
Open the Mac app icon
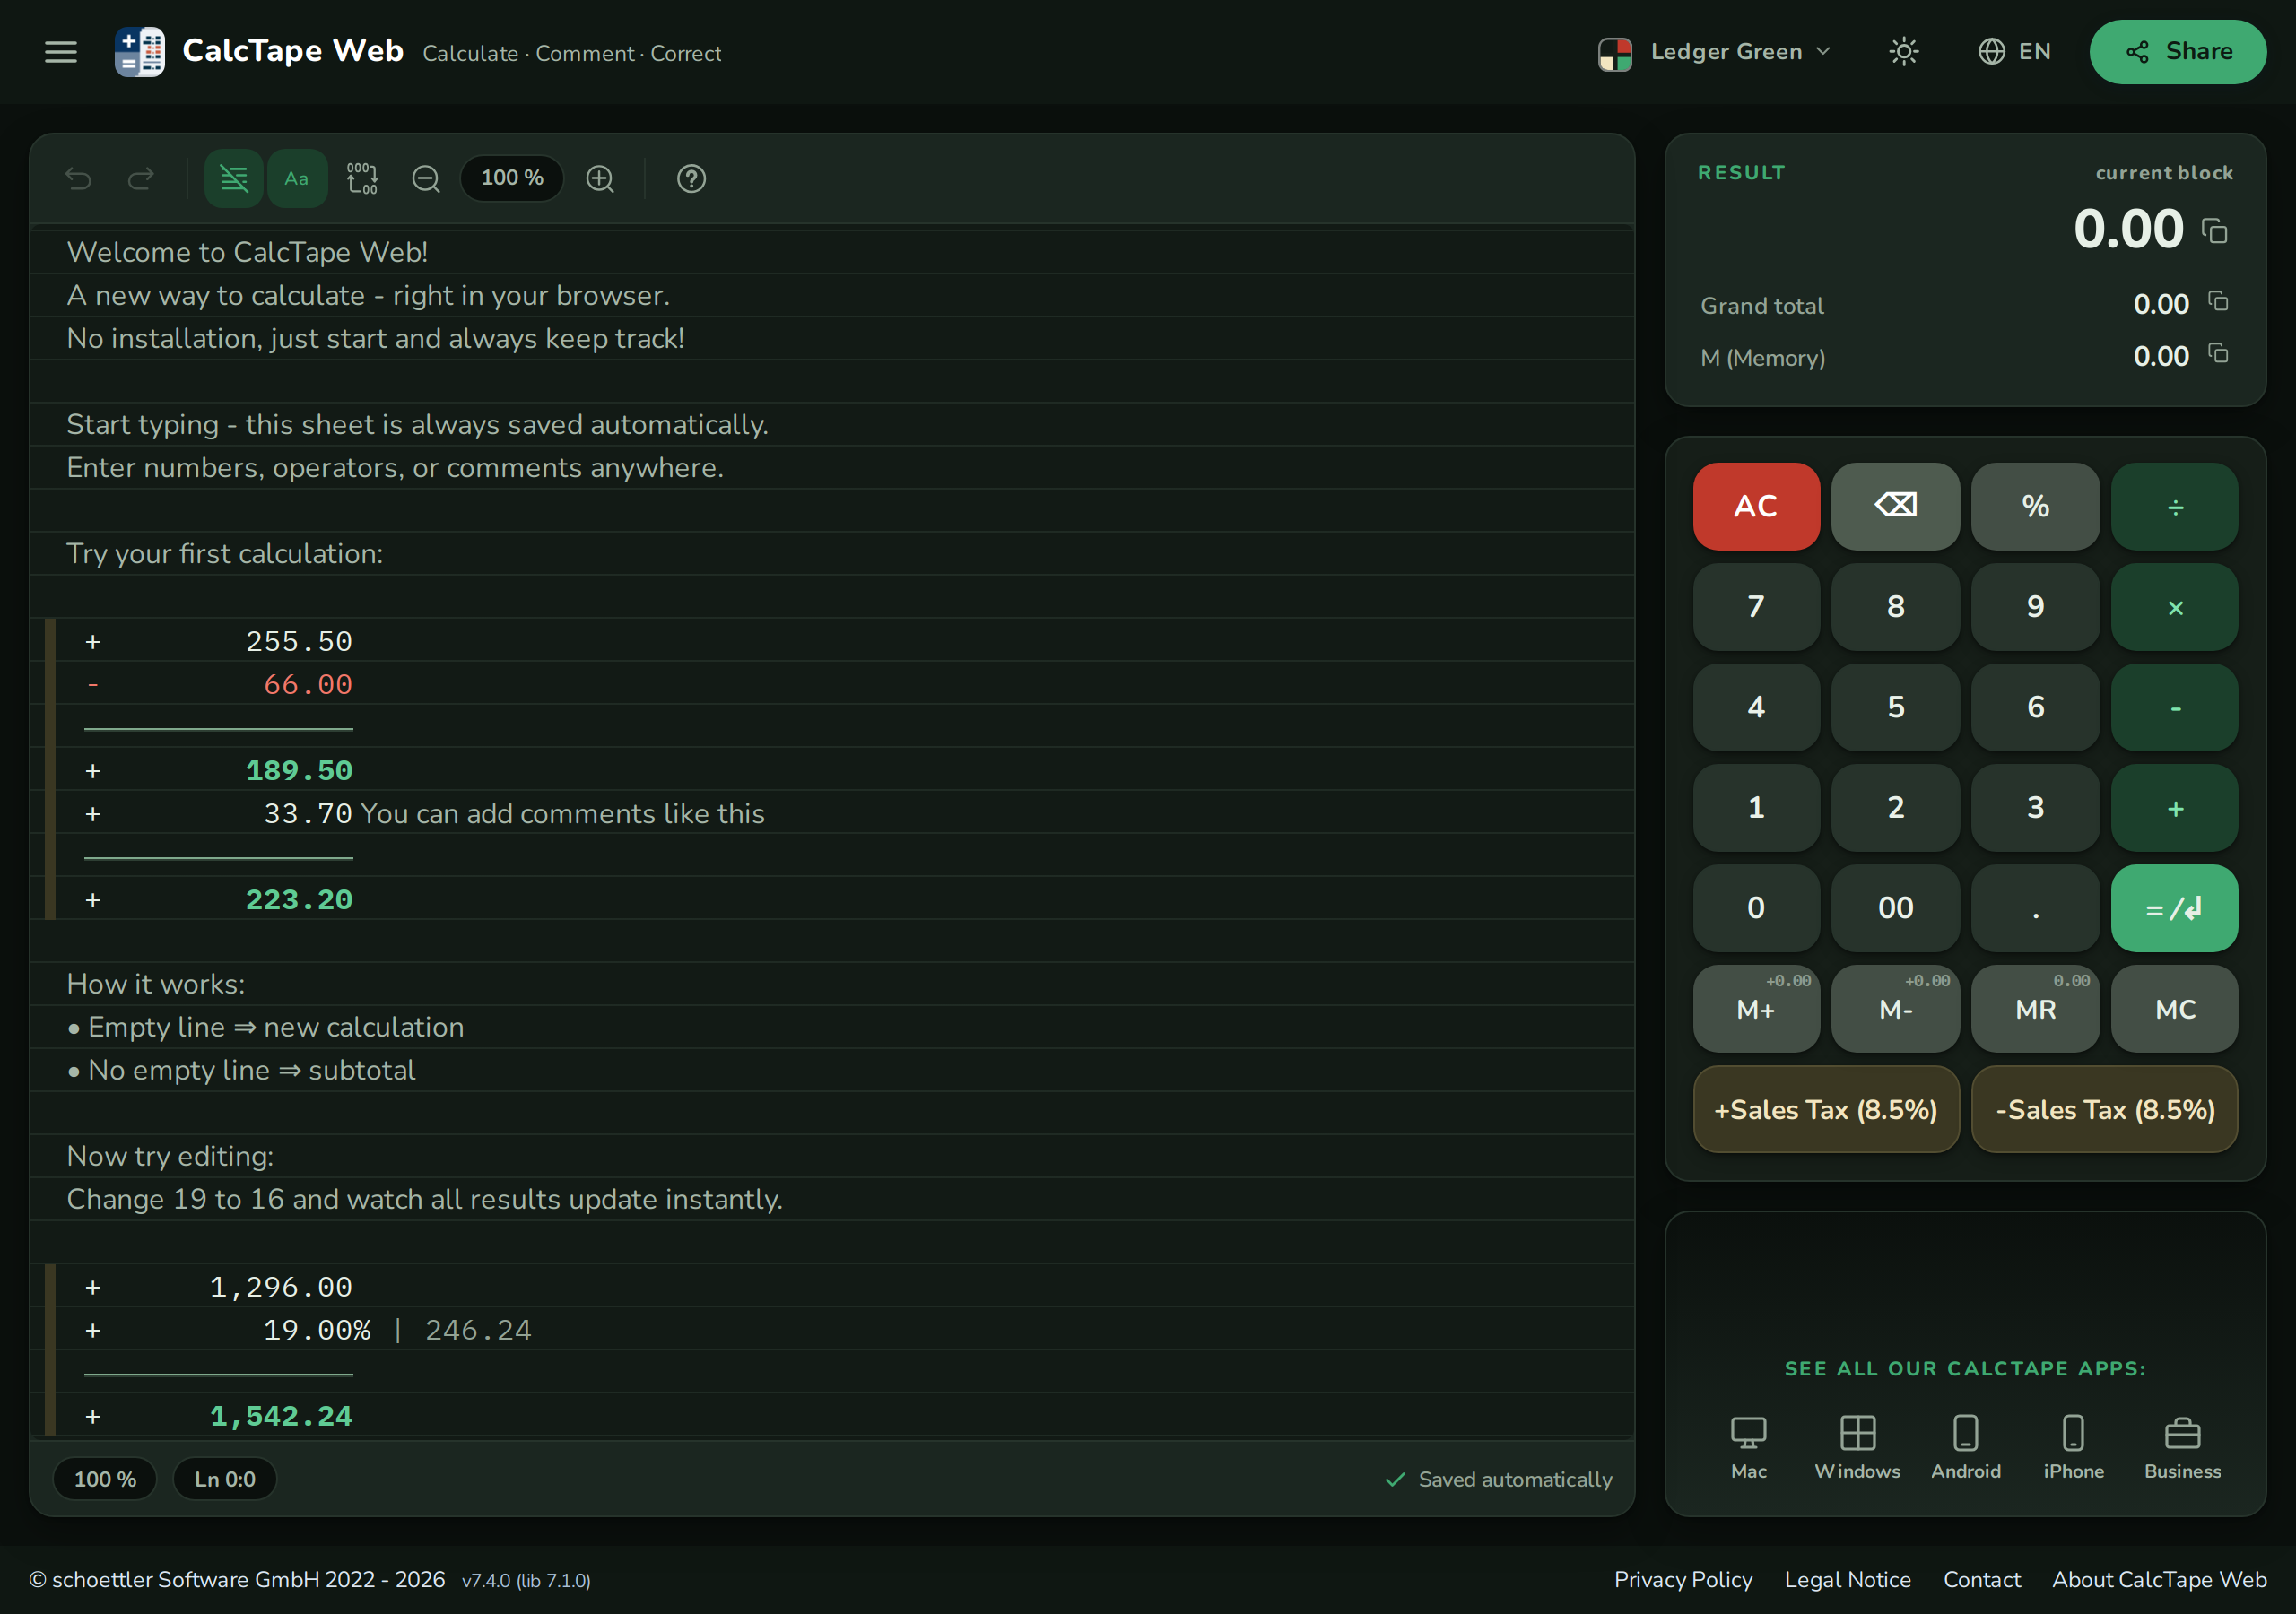point(1749,1447)
